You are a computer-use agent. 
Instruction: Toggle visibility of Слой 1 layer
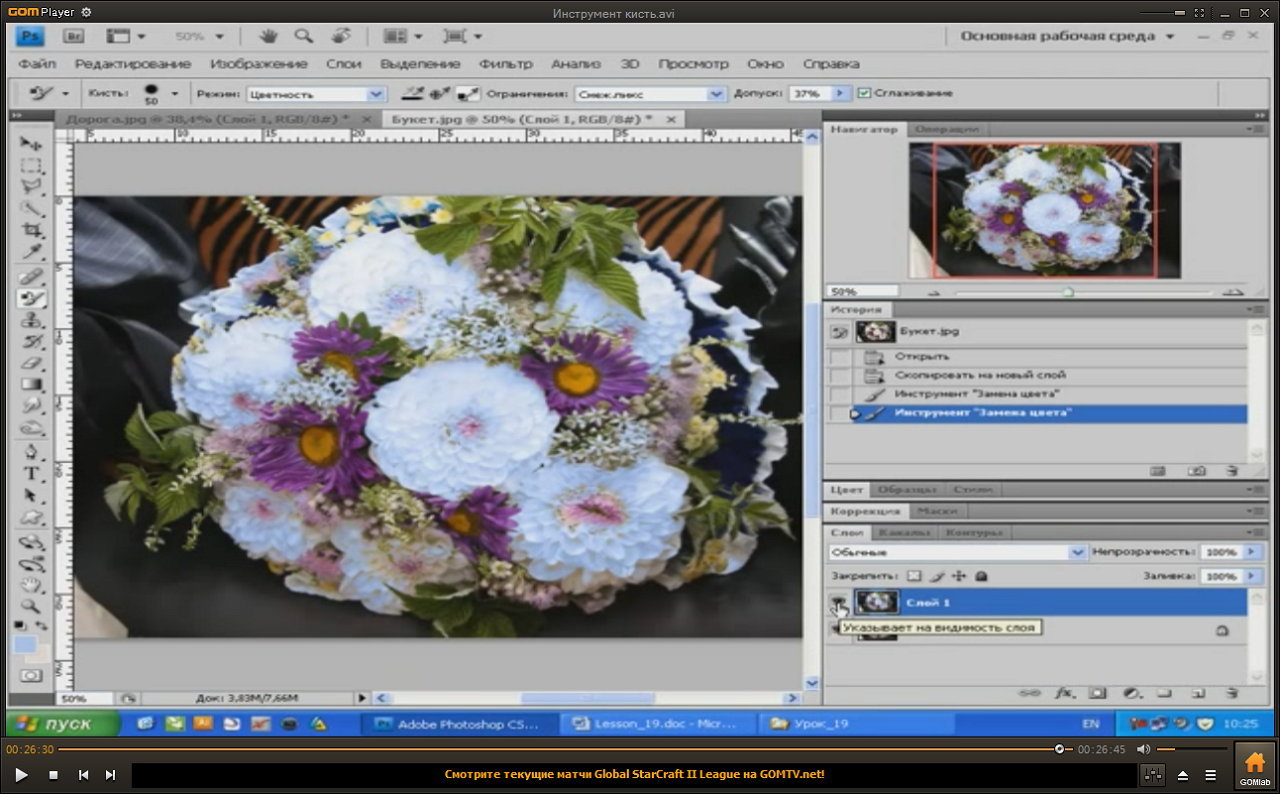[x=840, y=602]
